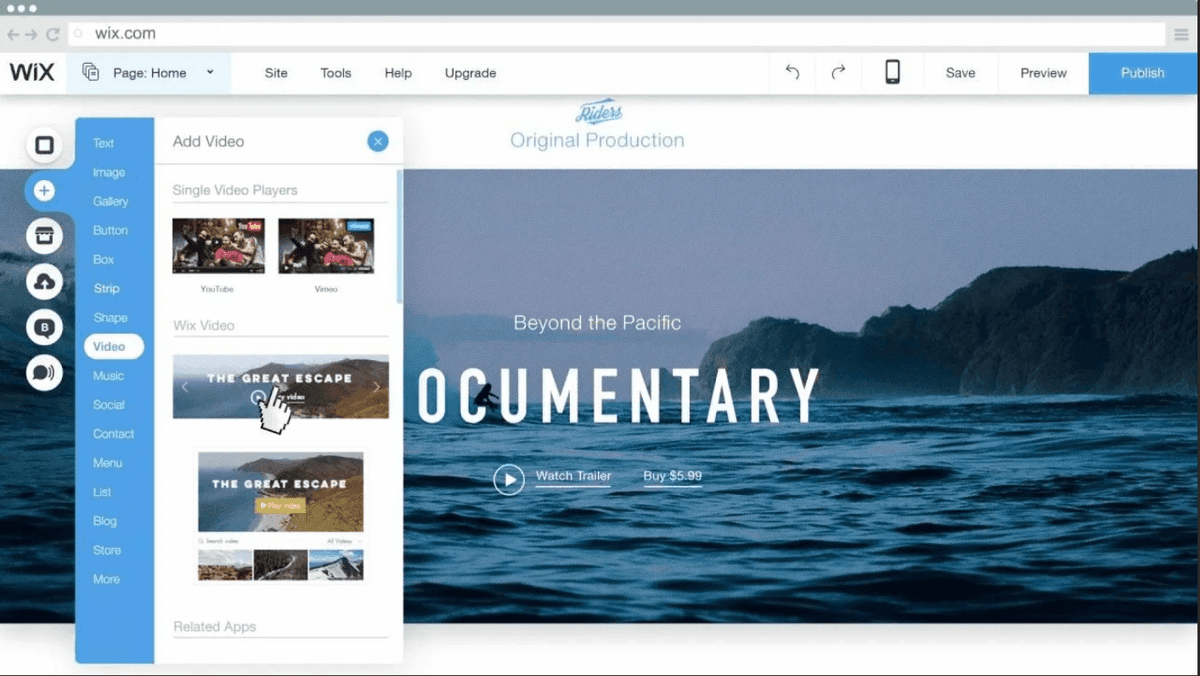Select Gallery in the Add panel list
This screenshot has width=1200, height=676.
click(111, 201)
